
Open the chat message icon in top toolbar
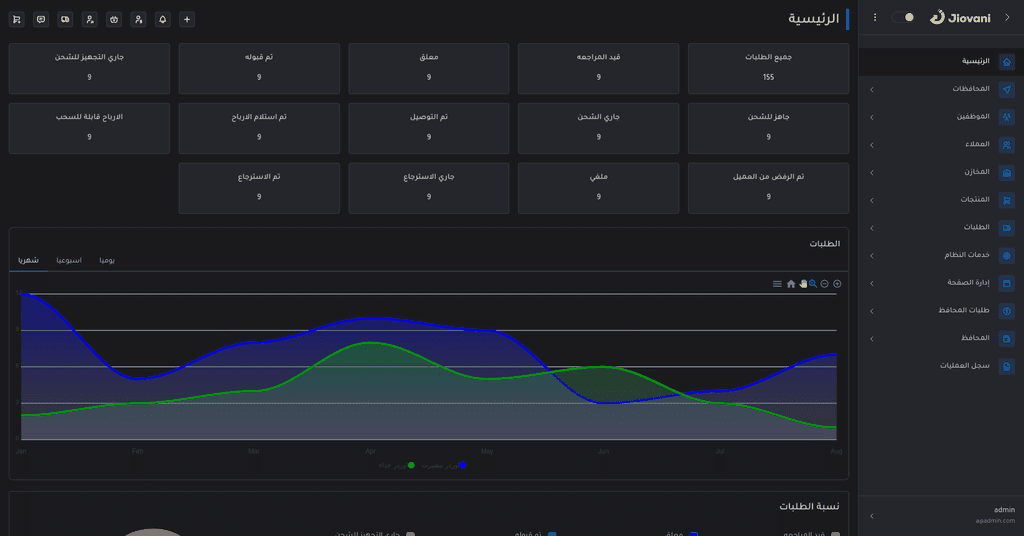pos(41,20)
